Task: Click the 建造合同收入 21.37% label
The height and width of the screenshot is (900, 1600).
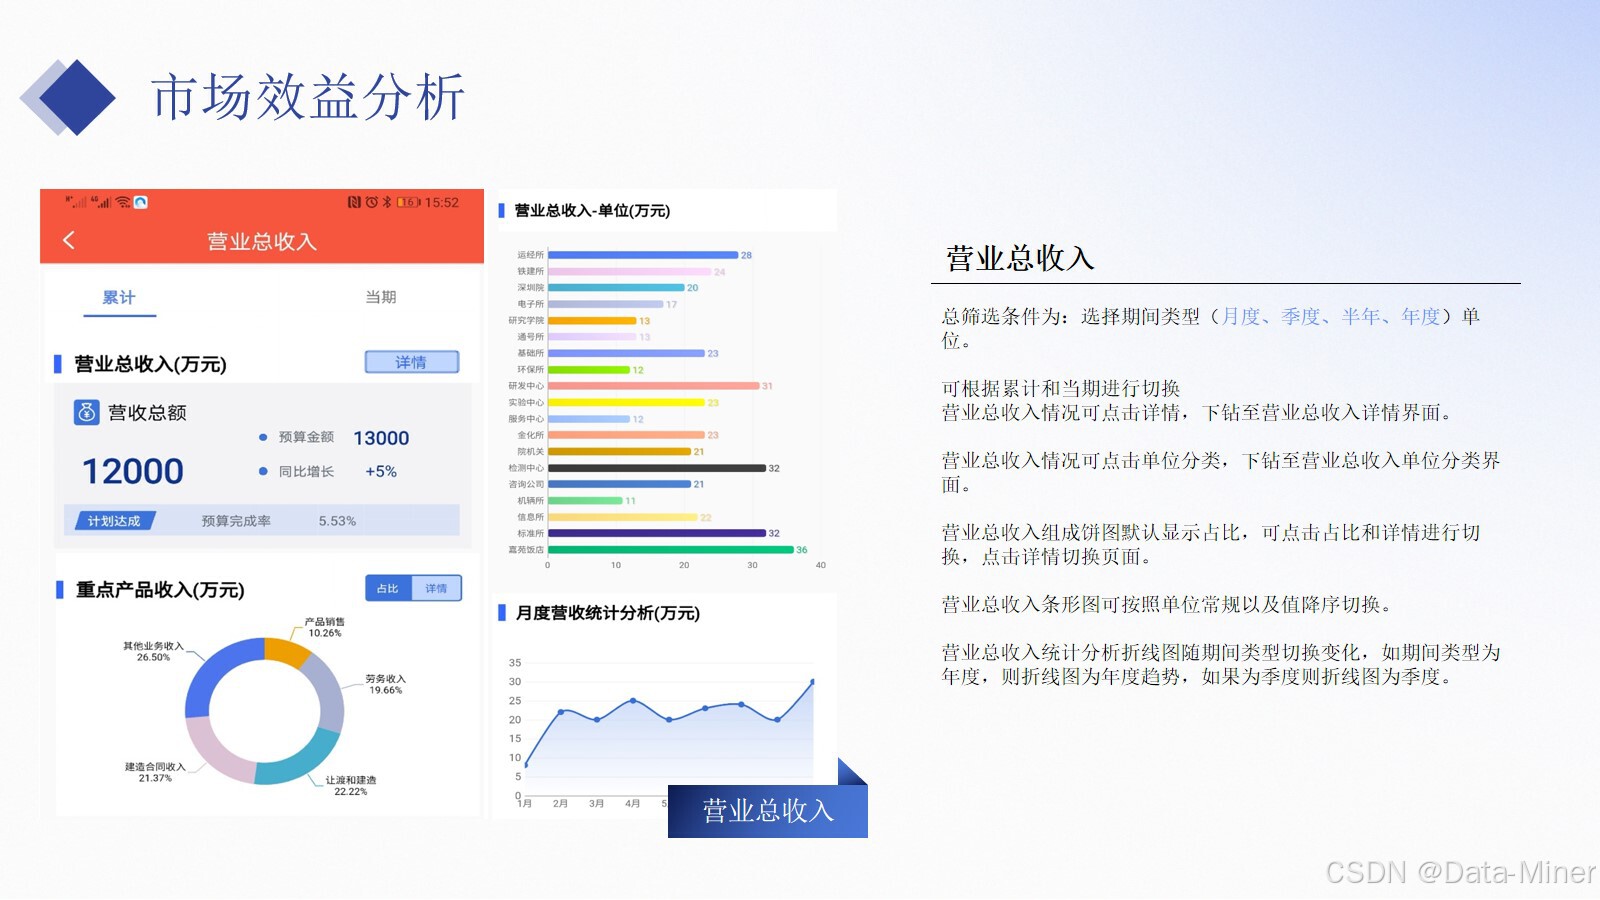Action: coord(155,772)
